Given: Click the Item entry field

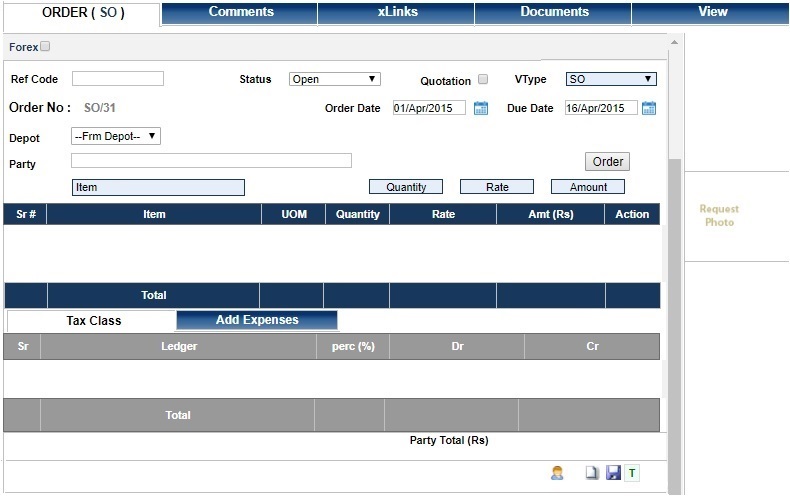Looking at the screenshot, I should coord(158,188).
